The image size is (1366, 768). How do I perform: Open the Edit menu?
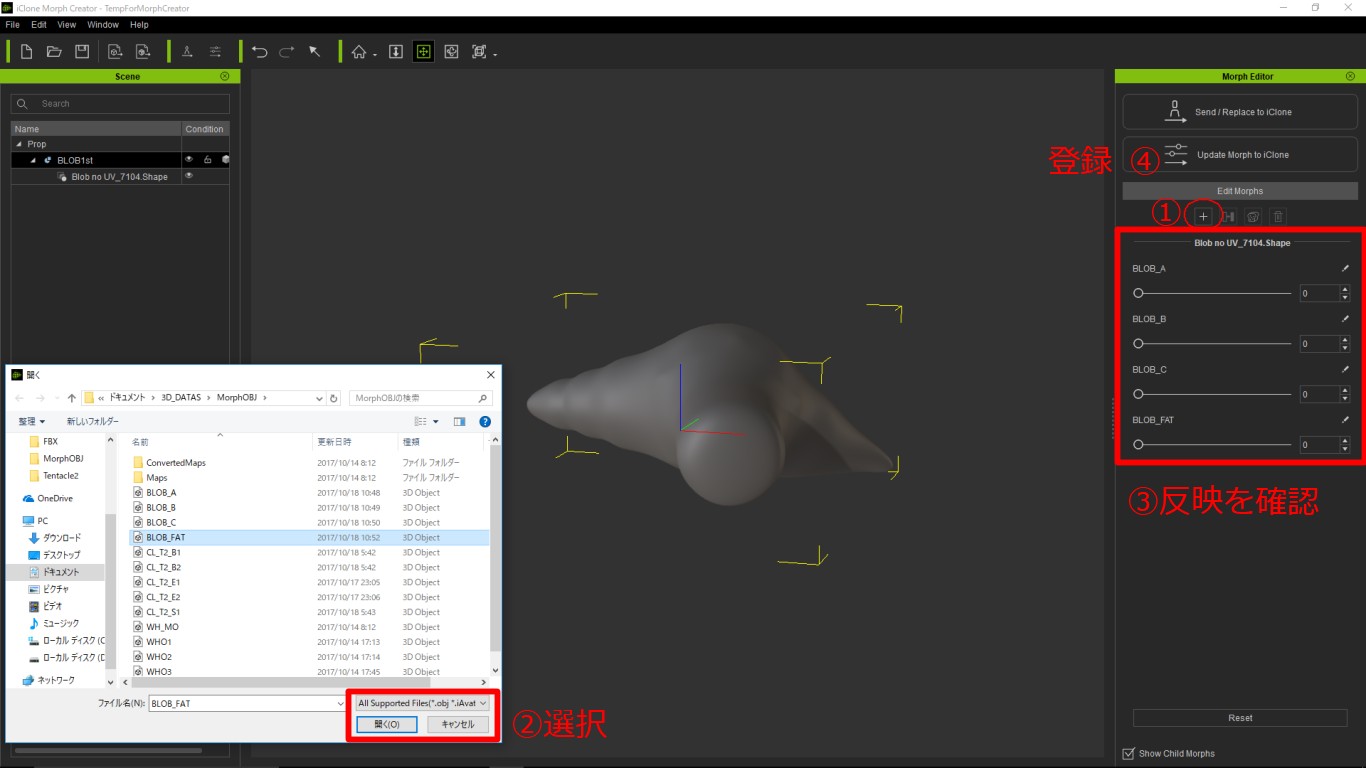coord(39,24)
